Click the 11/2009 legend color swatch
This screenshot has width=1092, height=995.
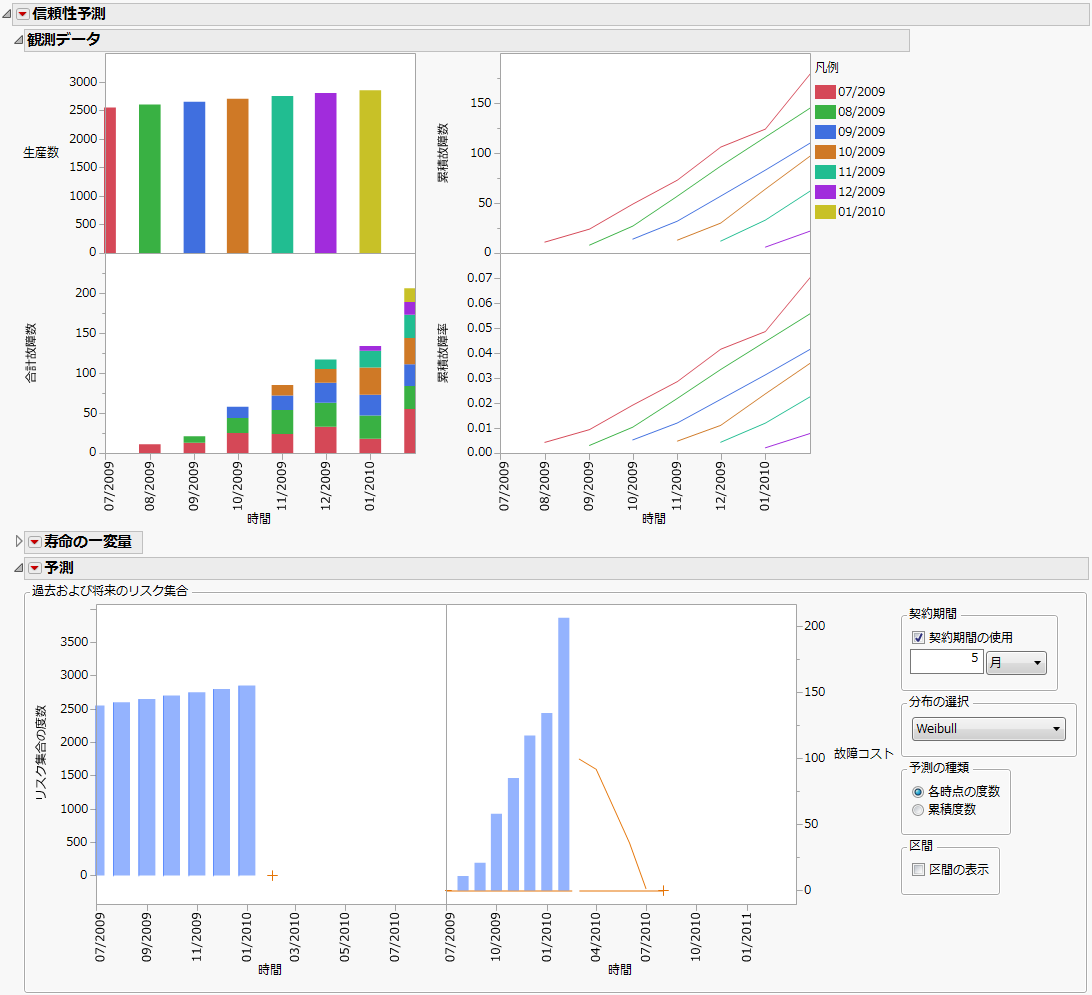(x=825, y=172)
